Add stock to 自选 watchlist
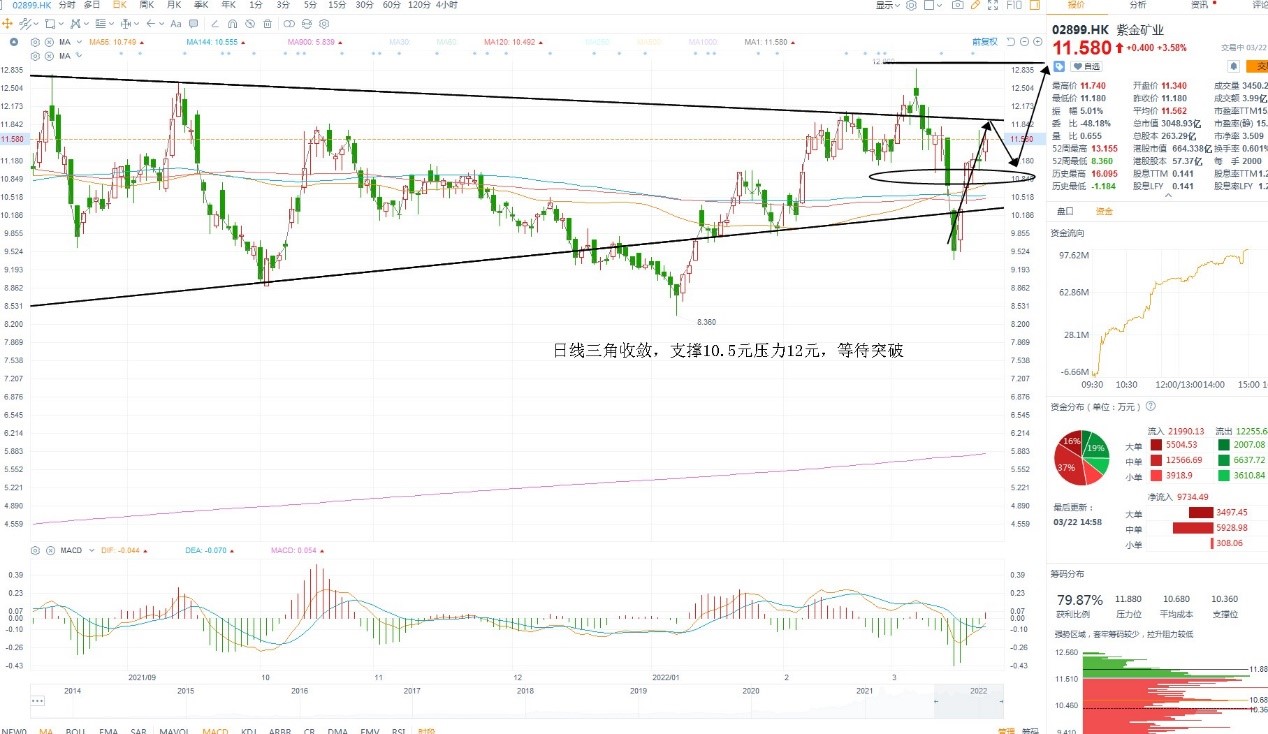 click(x=1086, y=67)
